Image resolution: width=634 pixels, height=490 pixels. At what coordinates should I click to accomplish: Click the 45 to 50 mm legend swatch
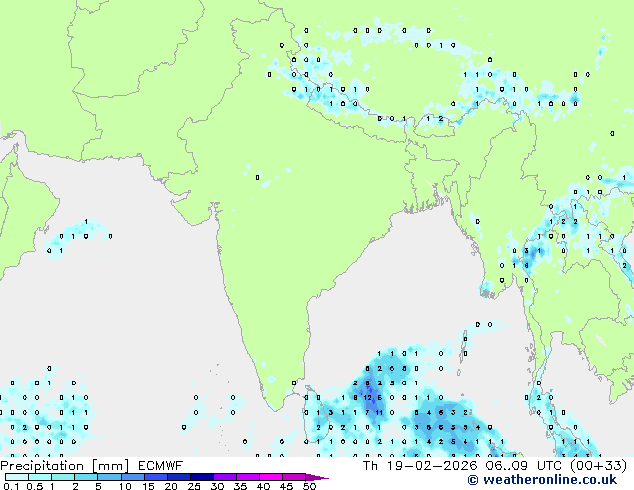tap(294, 477)
